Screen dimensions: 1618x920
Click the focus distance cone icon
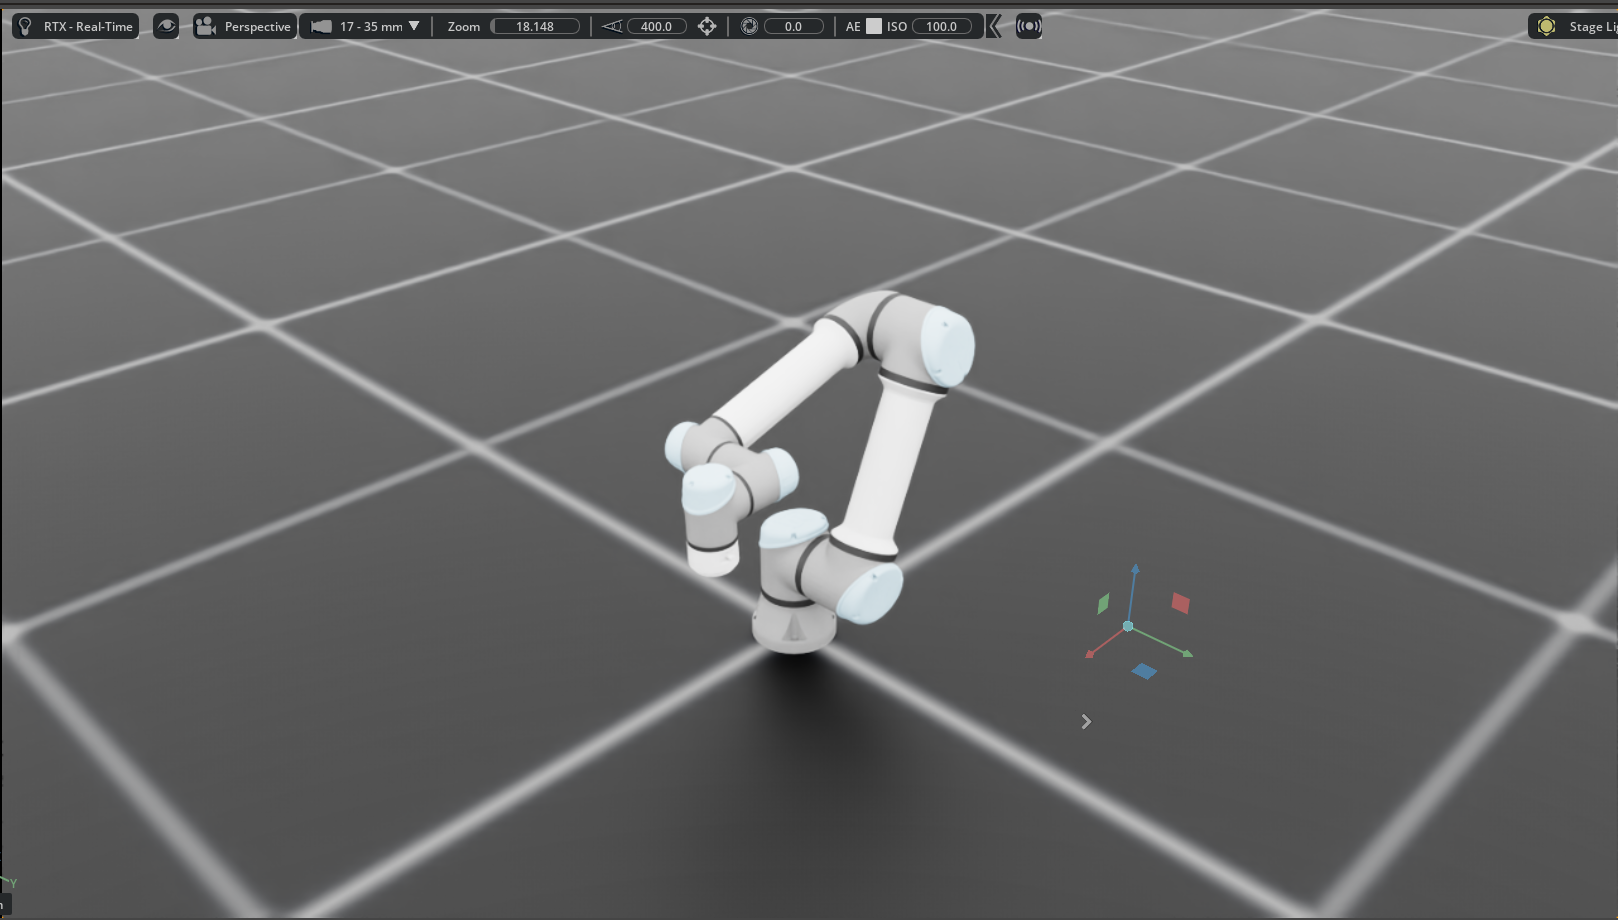pyautogui.click(x=612, y=27)
